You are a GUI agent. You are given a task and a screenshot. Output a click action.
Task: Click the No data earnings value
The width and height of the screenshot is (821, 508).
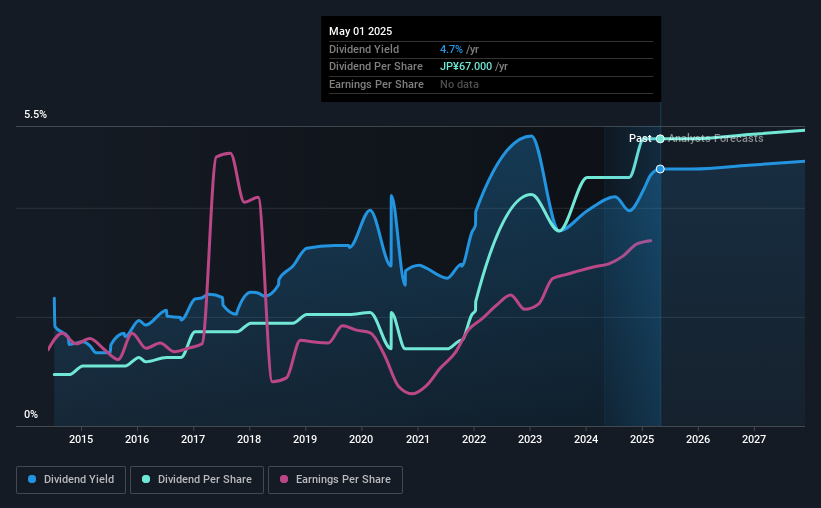click(459, 84)
